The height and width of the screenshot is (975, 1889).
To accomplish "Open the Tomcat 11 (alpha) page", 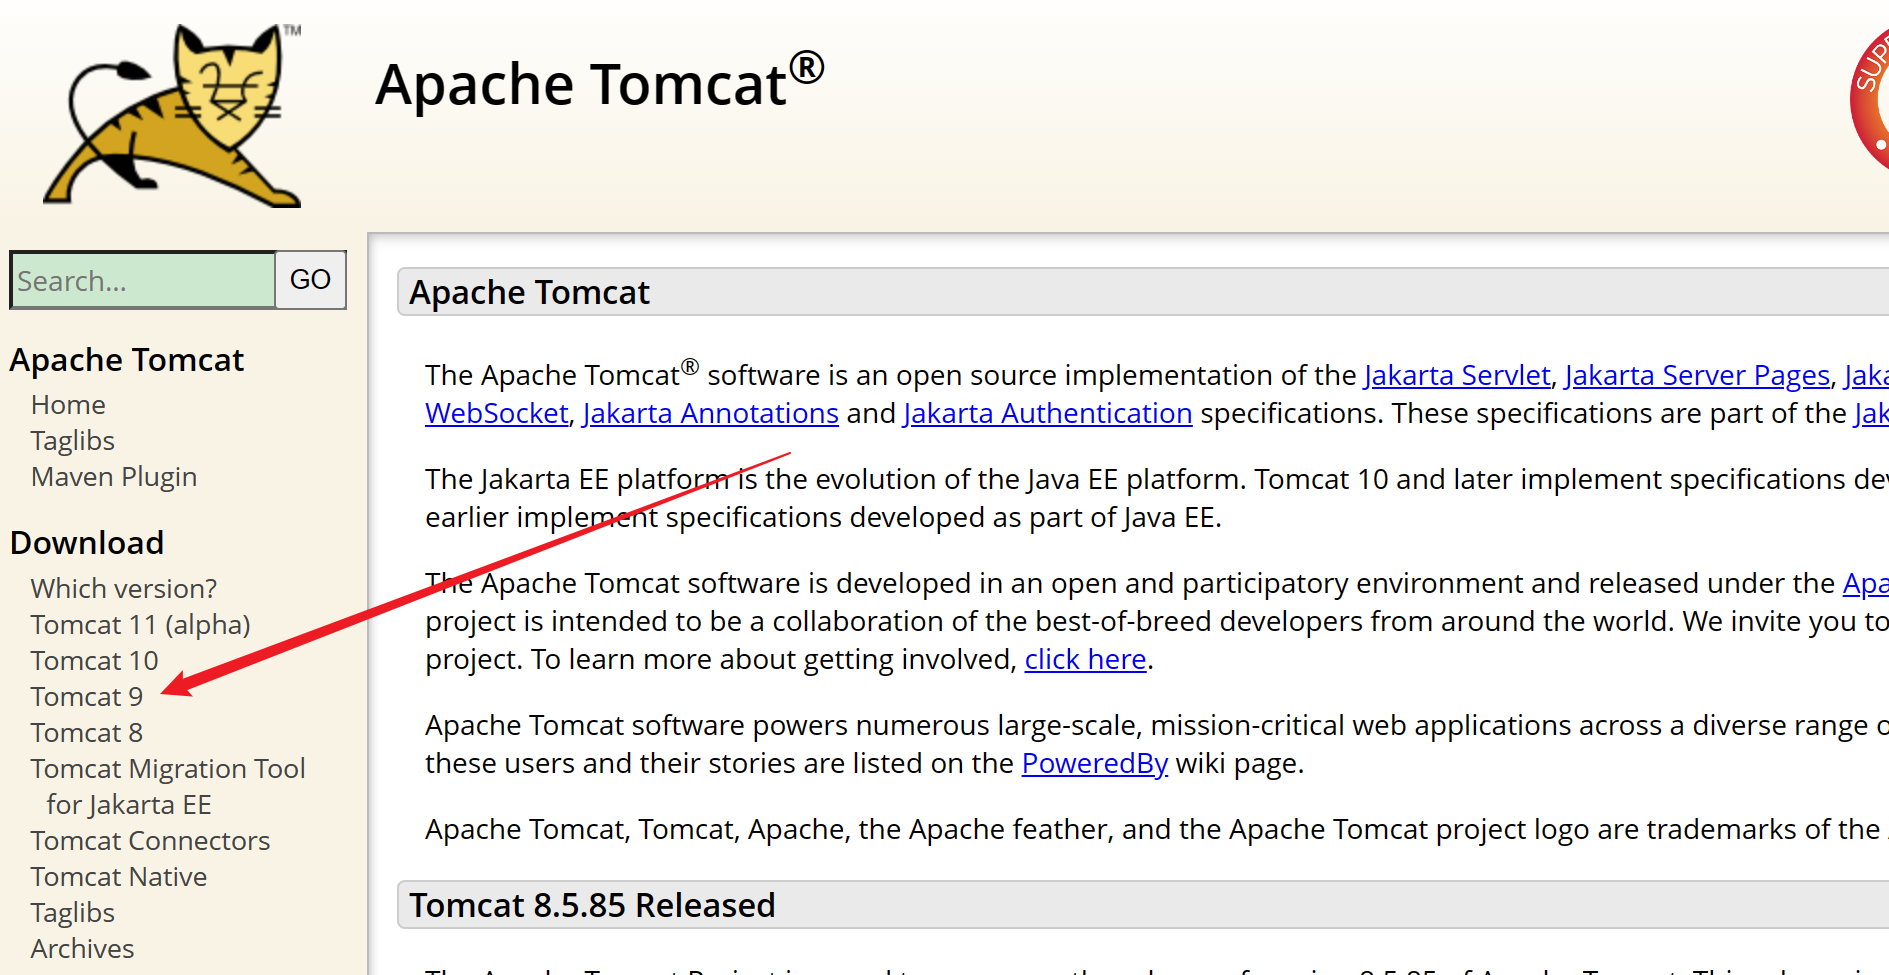I will pyautogui.click(x=140, y=624).
